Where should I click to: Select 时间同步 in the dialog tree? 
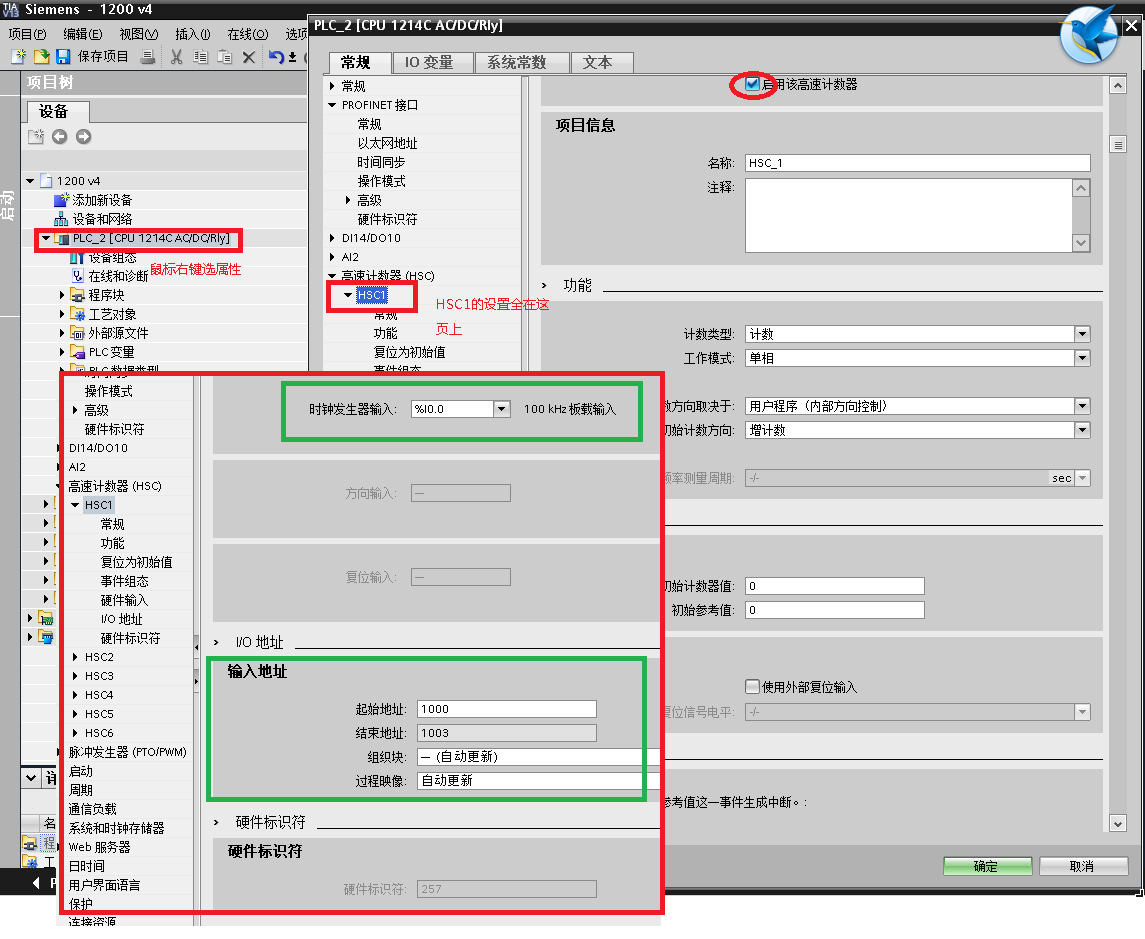(x=381, y=162)
